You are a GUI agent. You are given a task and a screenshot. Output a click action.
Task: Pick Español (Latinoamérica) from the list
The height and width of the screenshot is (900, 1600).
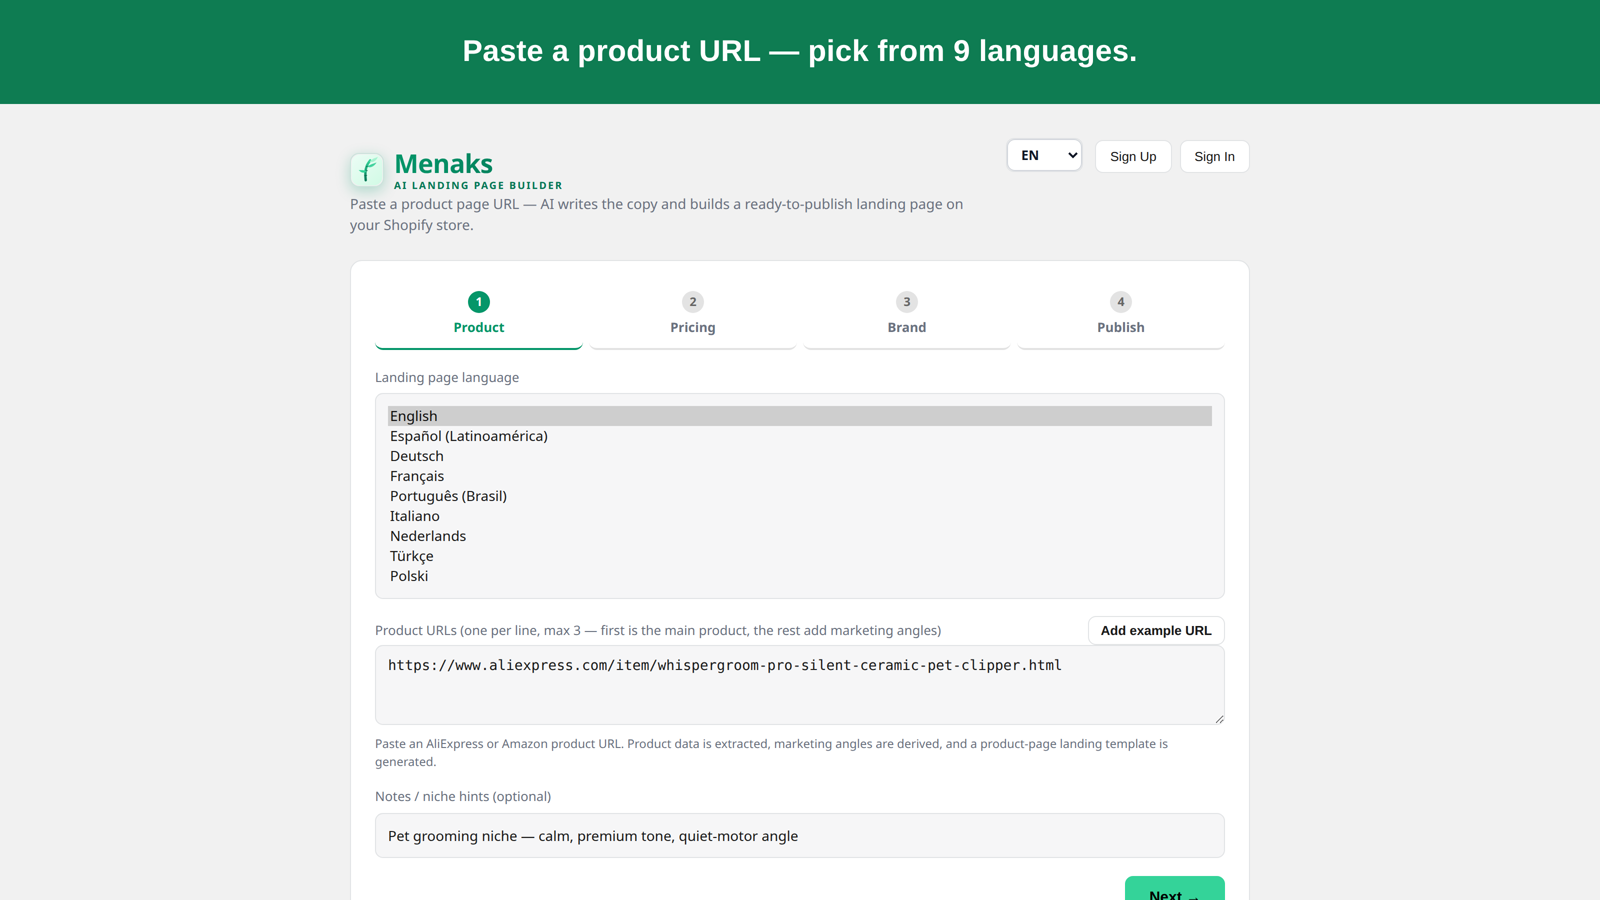[800, 436]
